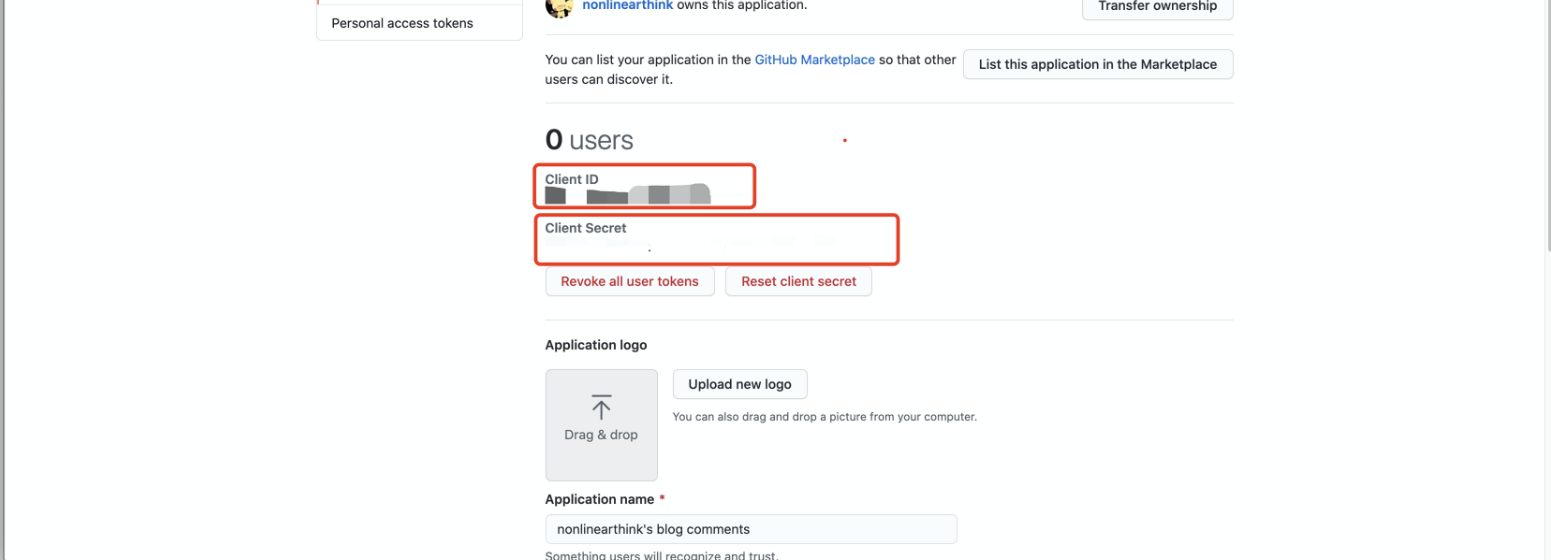Click Upload new logo button
1551x560 pixels.
click(739, 384)
